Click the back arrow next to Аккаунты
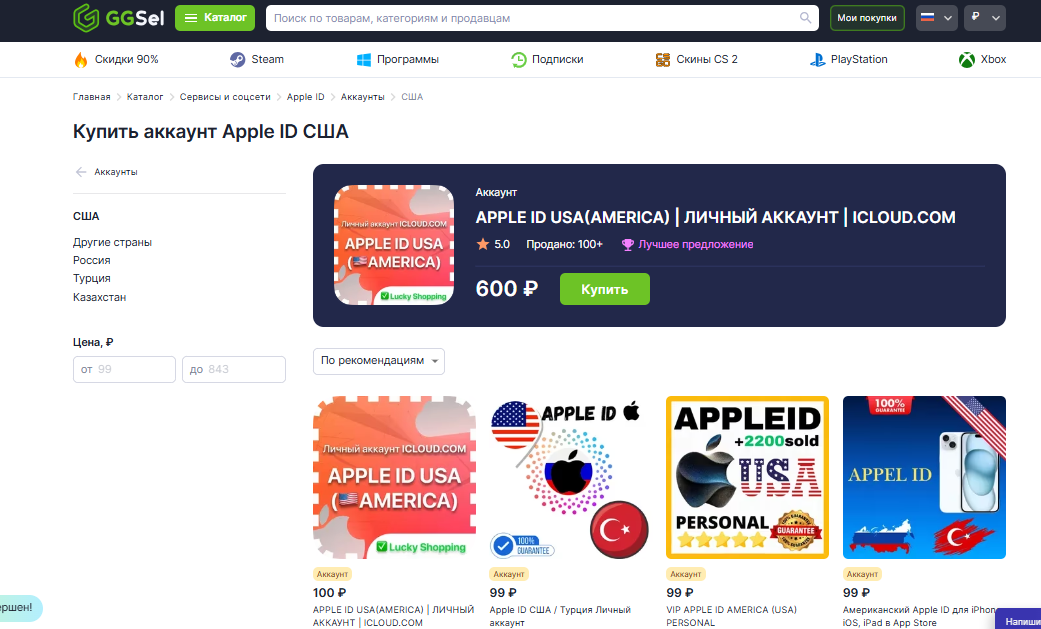The width and height of the screenshot is (1041, 629). click(81, 172)
